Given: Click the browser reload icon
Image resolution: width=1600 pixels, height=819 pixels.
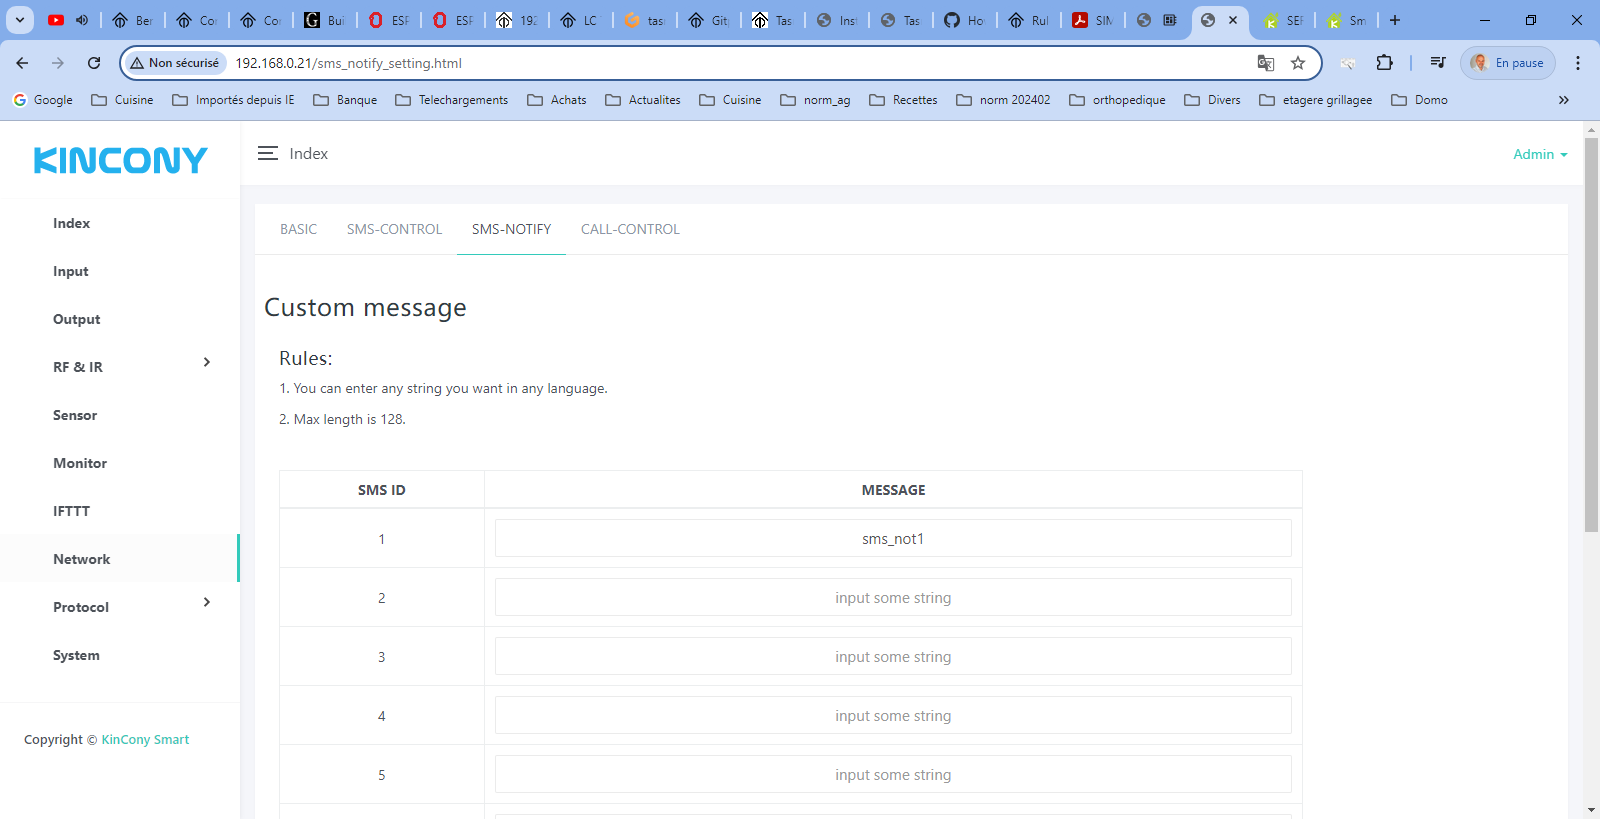Looking at the screenshot, I should tap(94, 63).
